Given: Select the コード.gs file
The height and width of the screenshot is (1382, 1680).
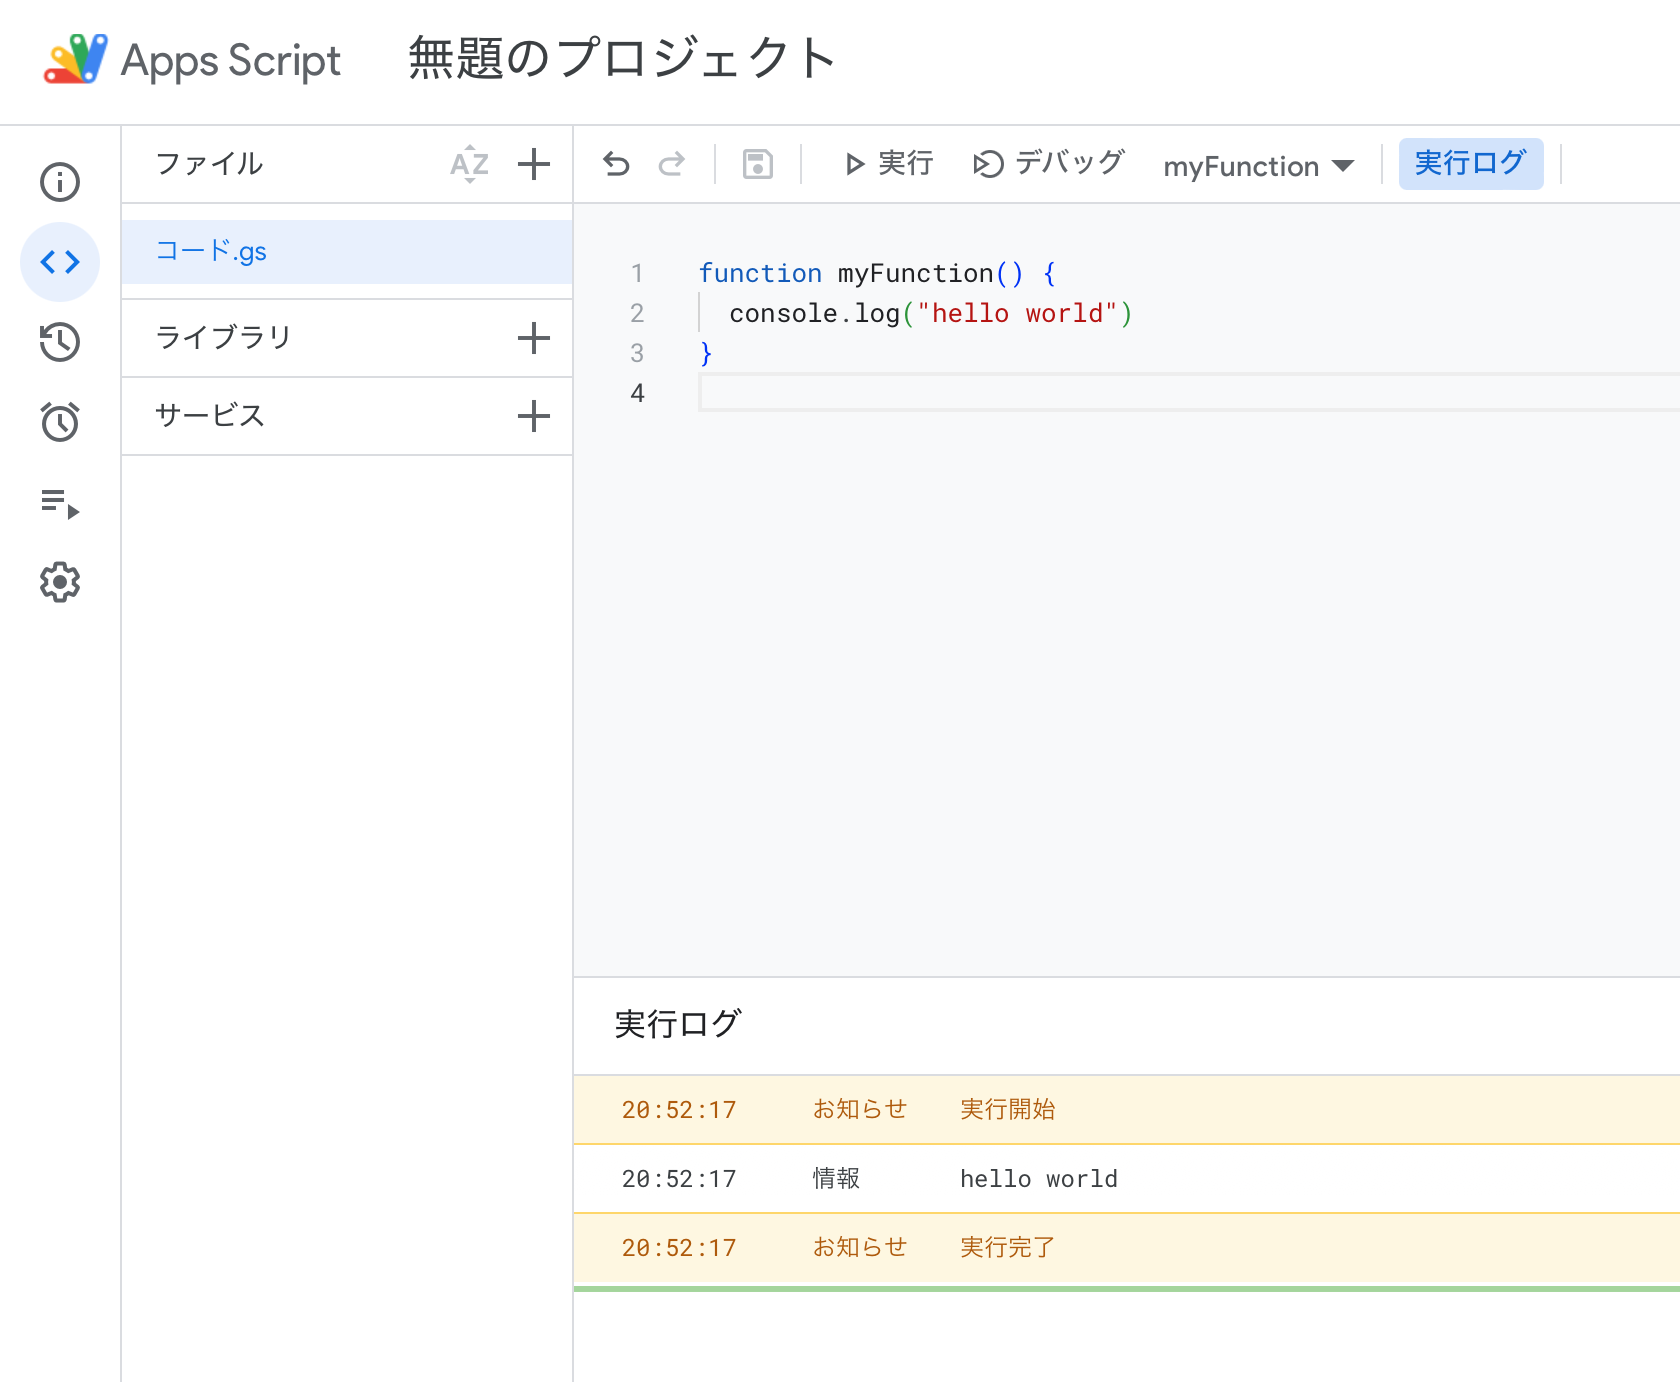Looking at the screenshot, I should [211, 251].
